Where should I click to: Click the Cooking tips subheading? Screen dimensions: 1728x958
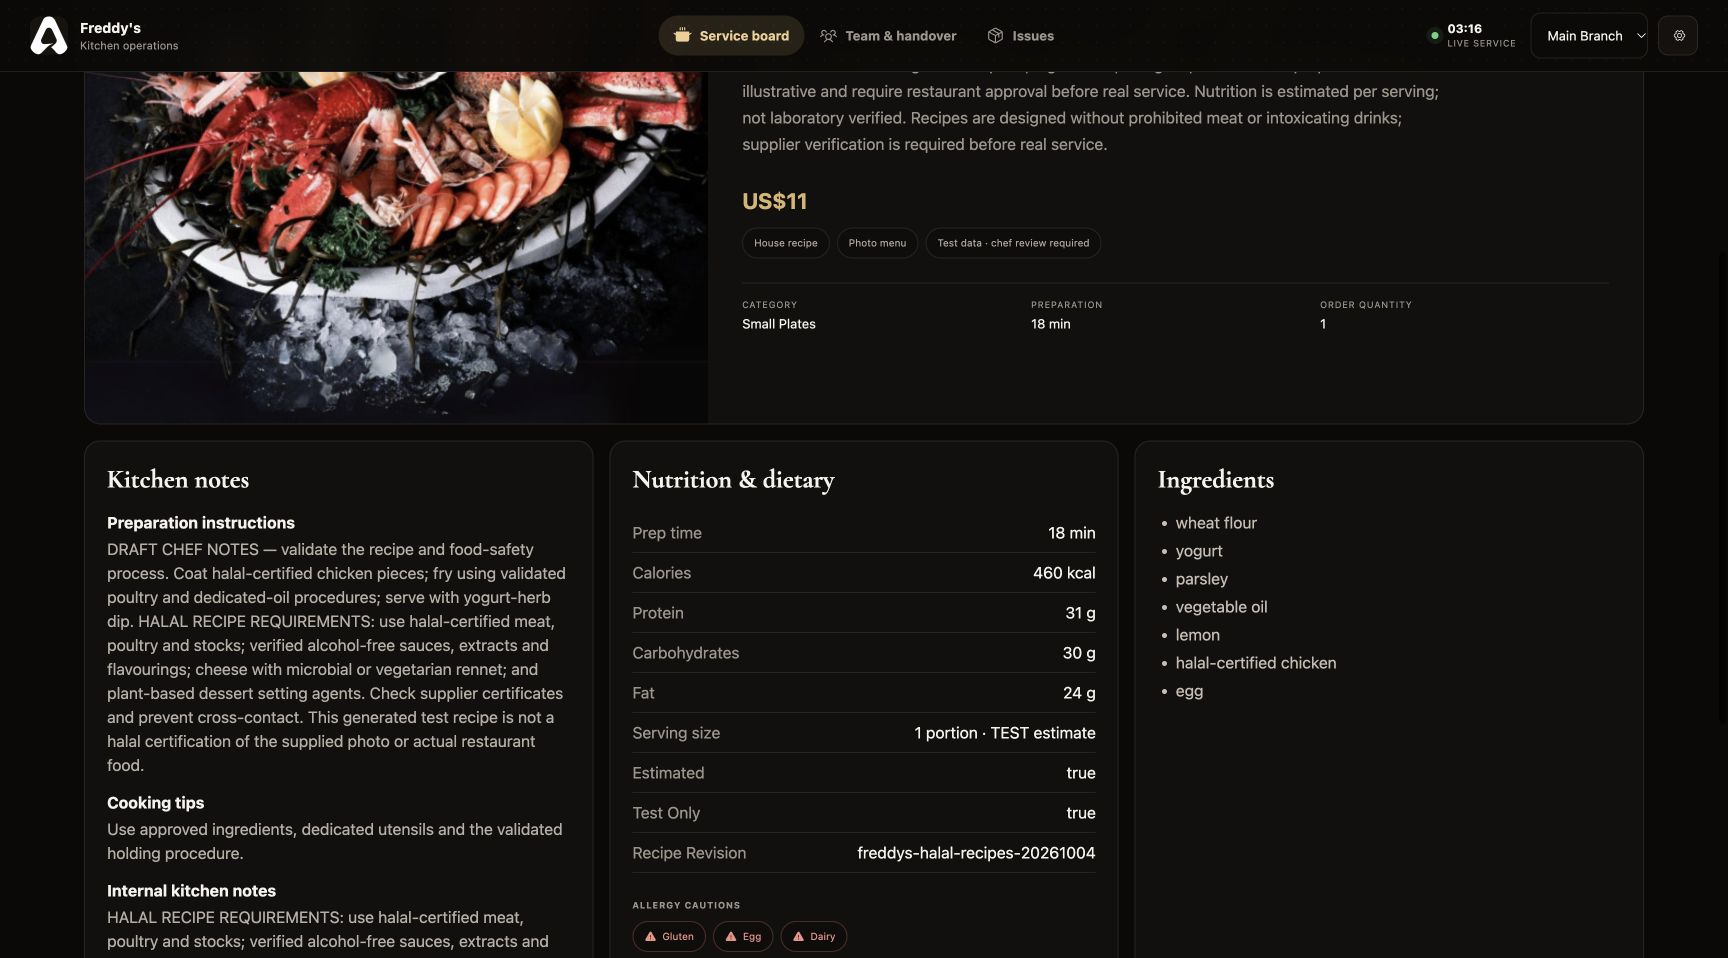click(x=155, y=803)
